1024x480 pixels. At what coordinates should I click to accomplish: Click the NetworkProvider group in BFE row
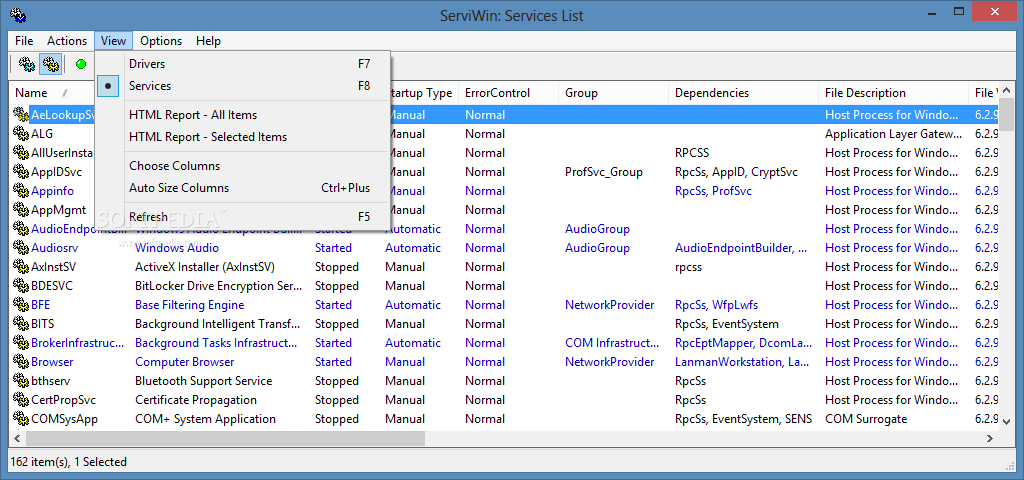(610, 304)
